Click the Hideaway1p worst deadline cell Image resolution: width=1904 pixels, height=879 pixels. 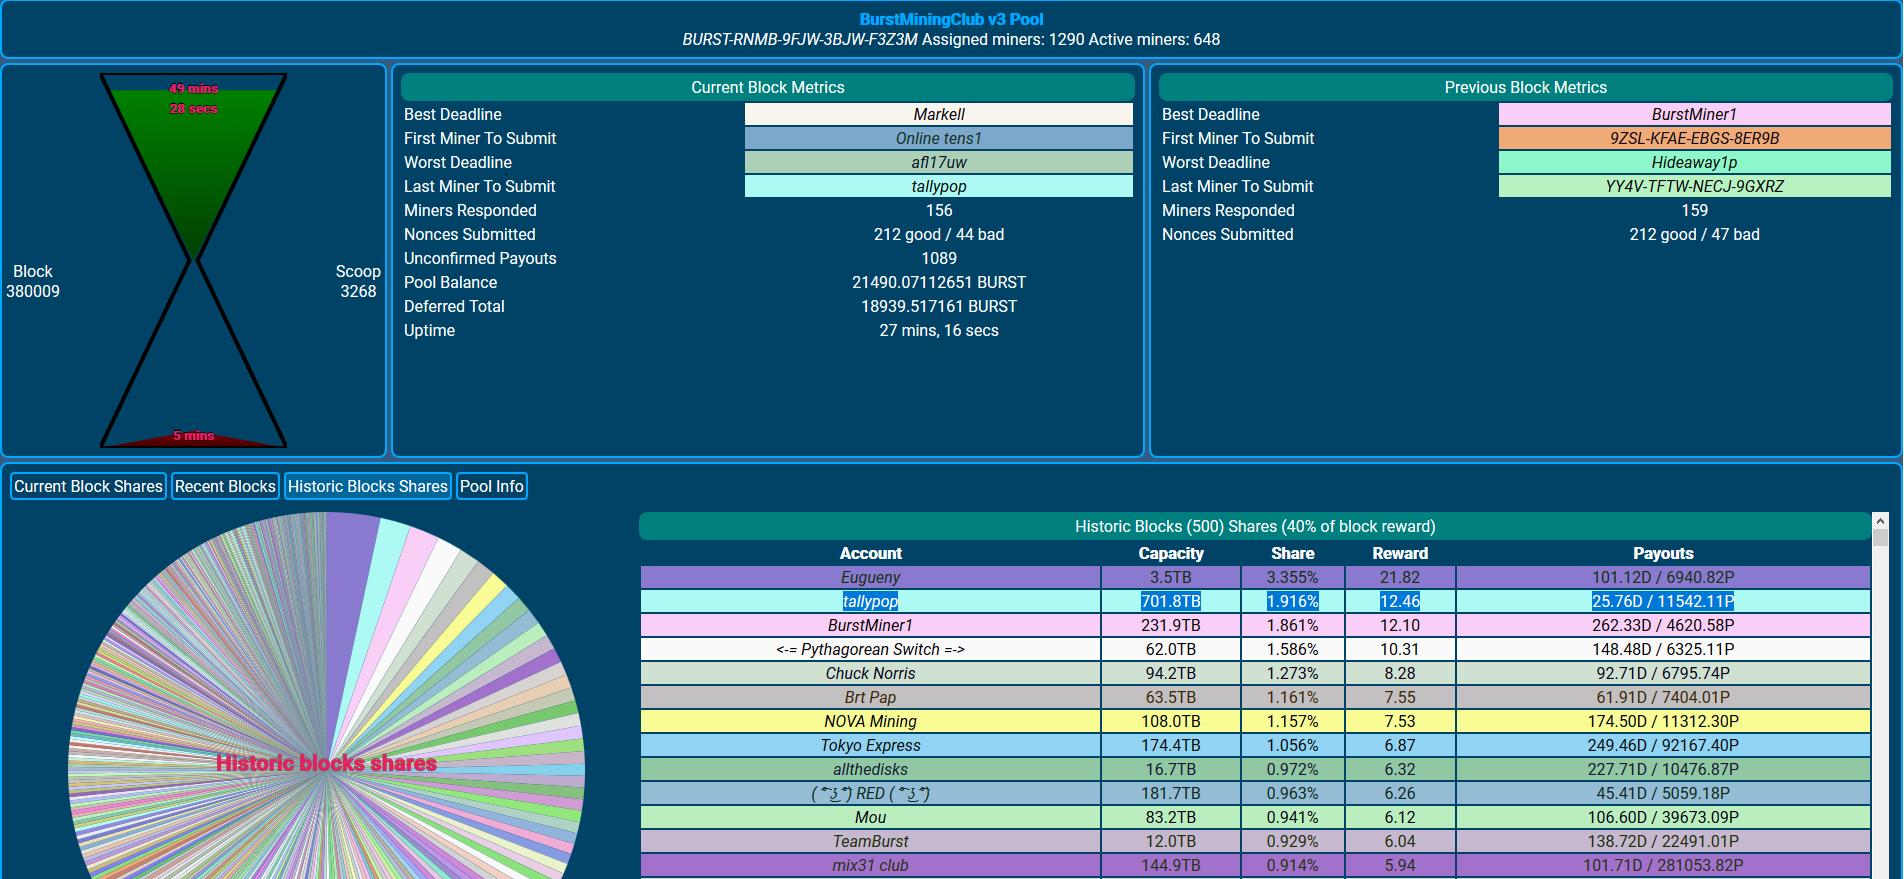[1695, 162]
